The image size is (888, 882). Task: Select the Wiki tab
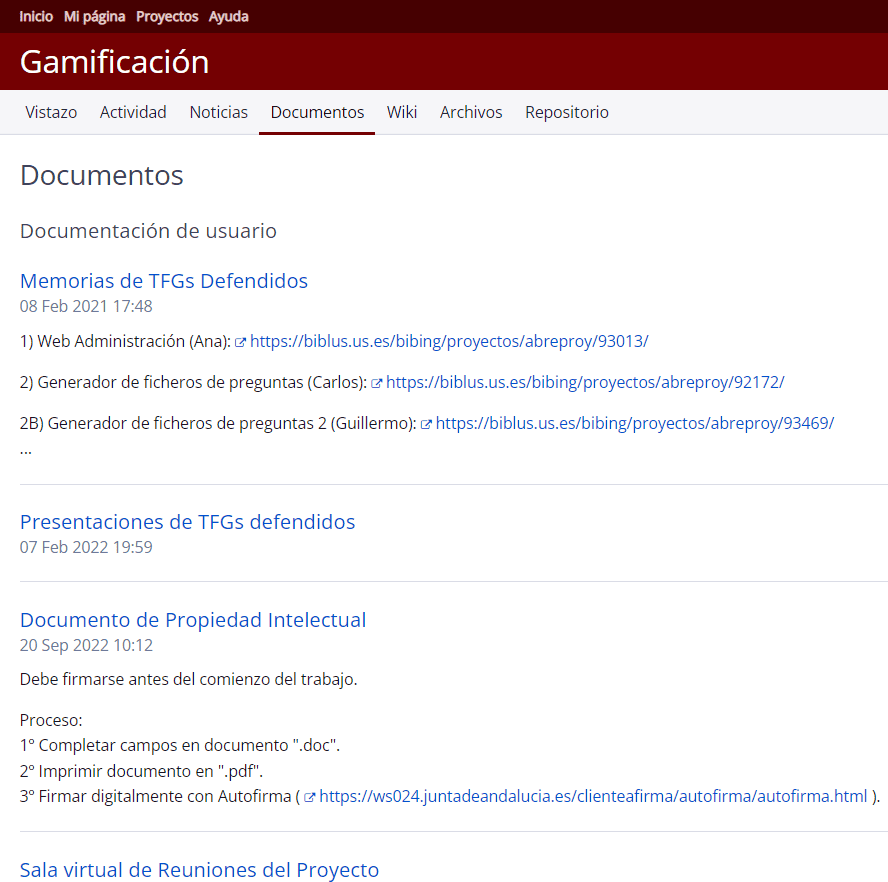[402, 112]
